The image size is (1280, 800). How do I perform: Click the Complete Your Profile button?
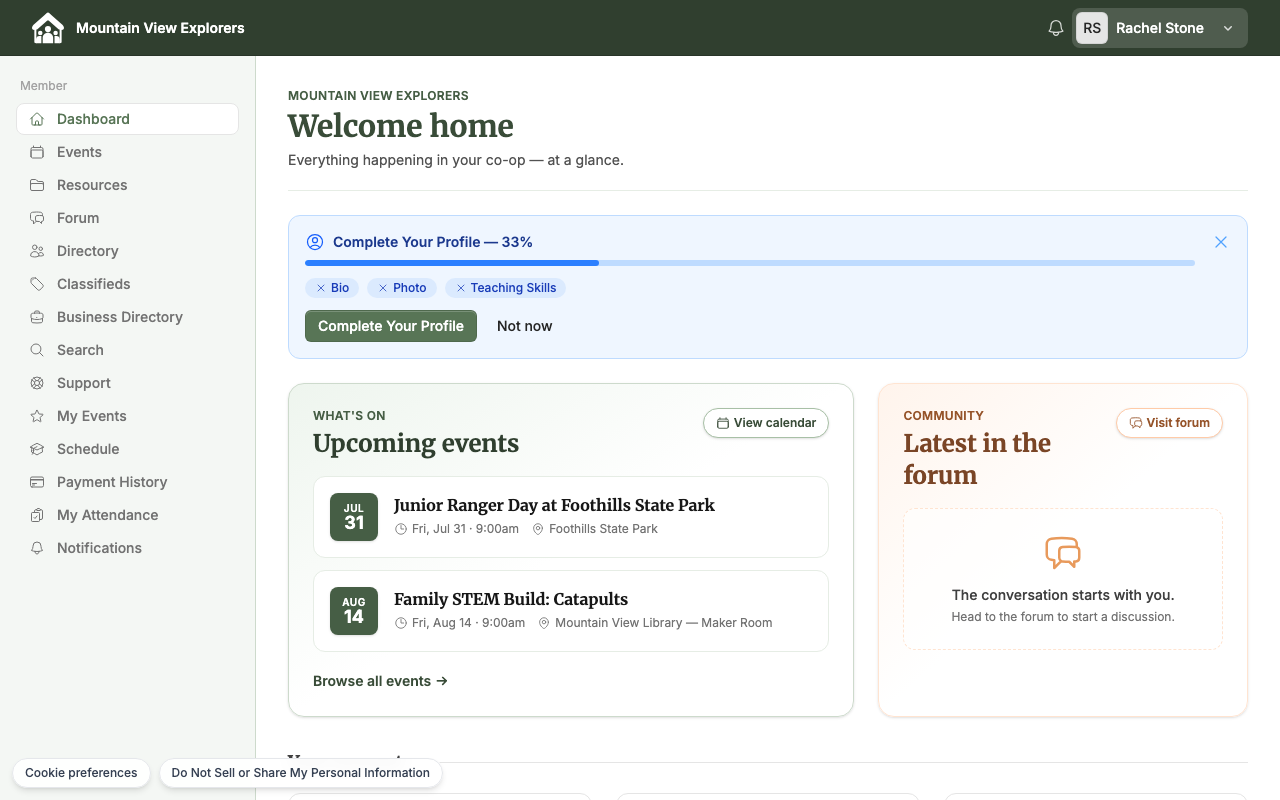[x=391, y=326]
